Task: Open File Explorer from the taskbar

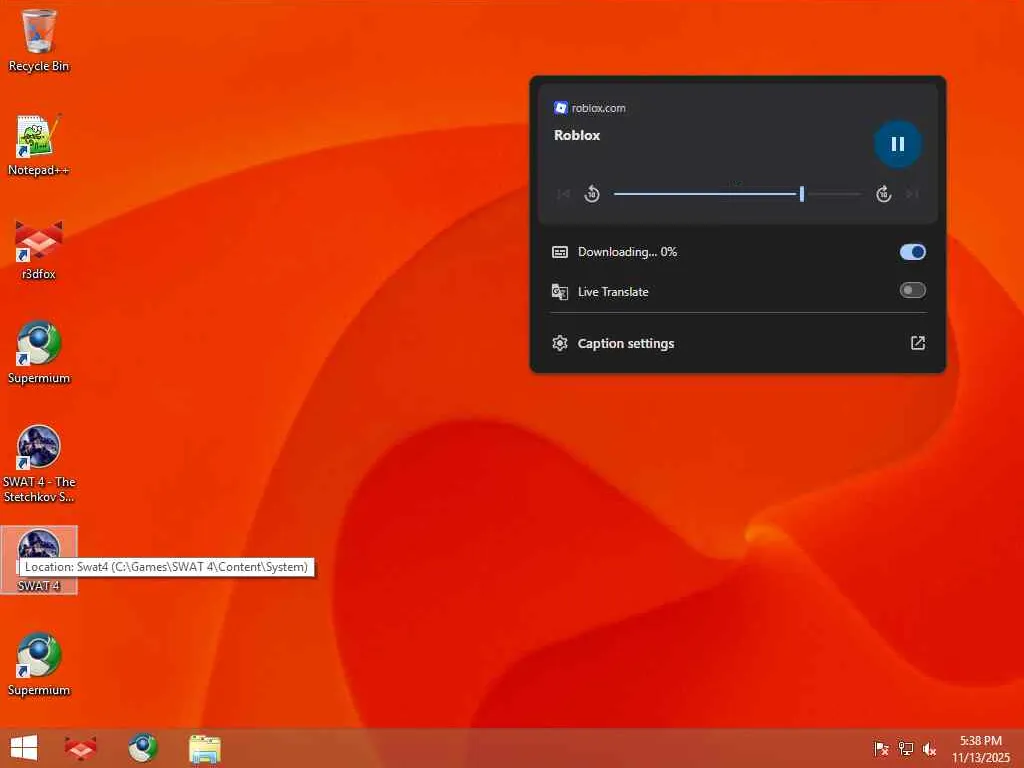Action: pos(204,748)
